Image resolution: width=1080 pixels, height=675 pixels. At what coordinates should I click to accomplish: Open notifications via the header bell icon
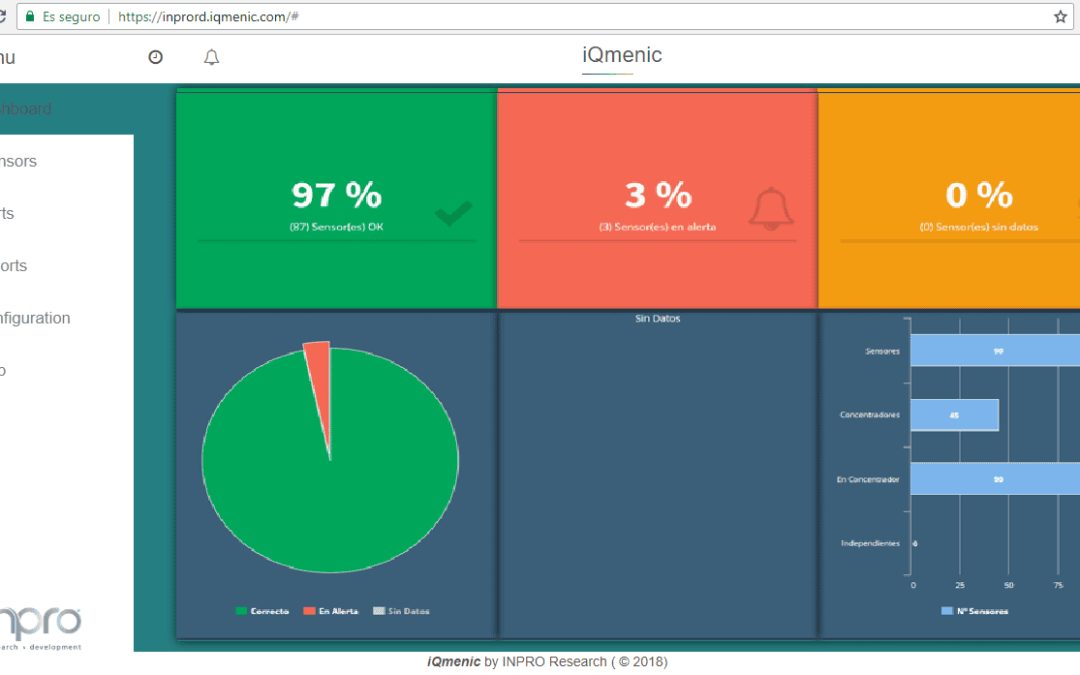(x=211, y=57)
